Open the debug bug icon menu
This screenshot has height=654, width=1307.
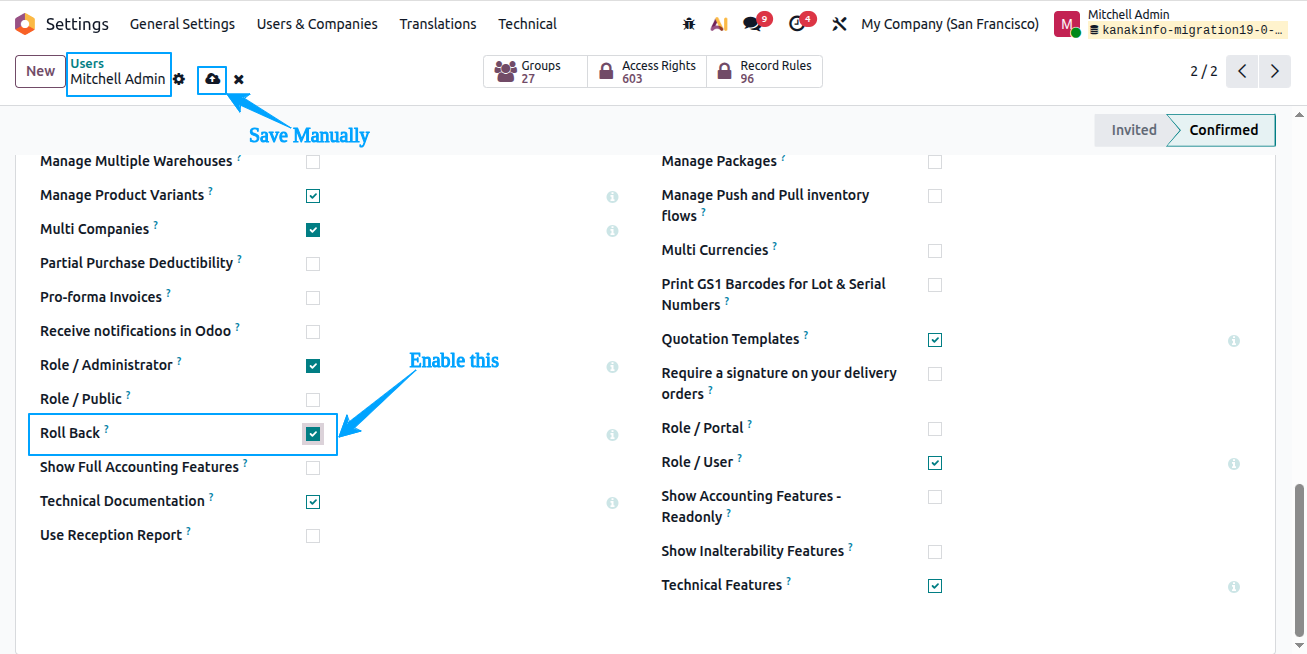tap(688, 24)
